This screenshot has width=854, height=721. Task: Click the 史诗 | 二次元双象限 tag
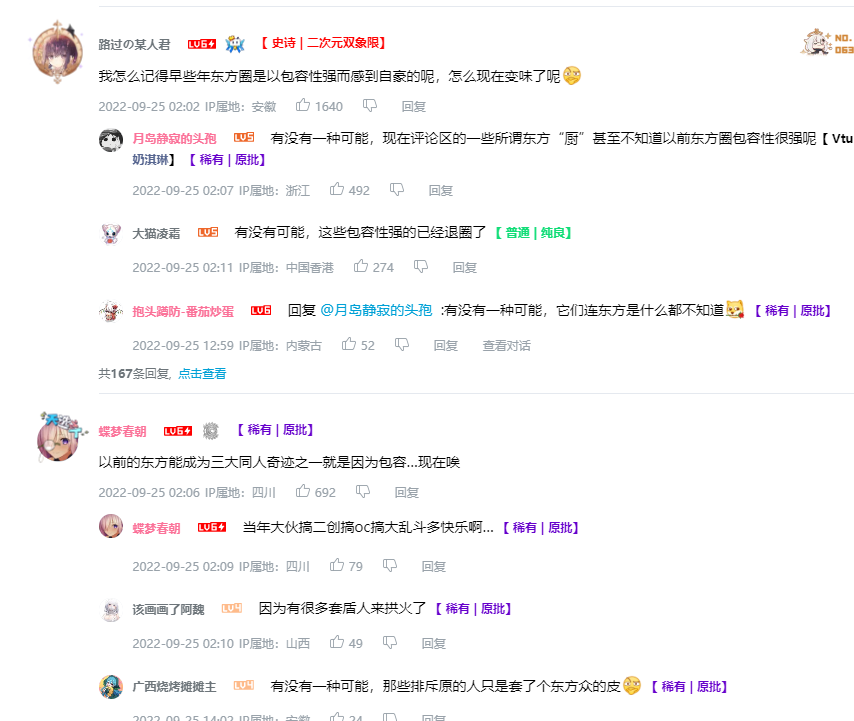tap(324, 43)
